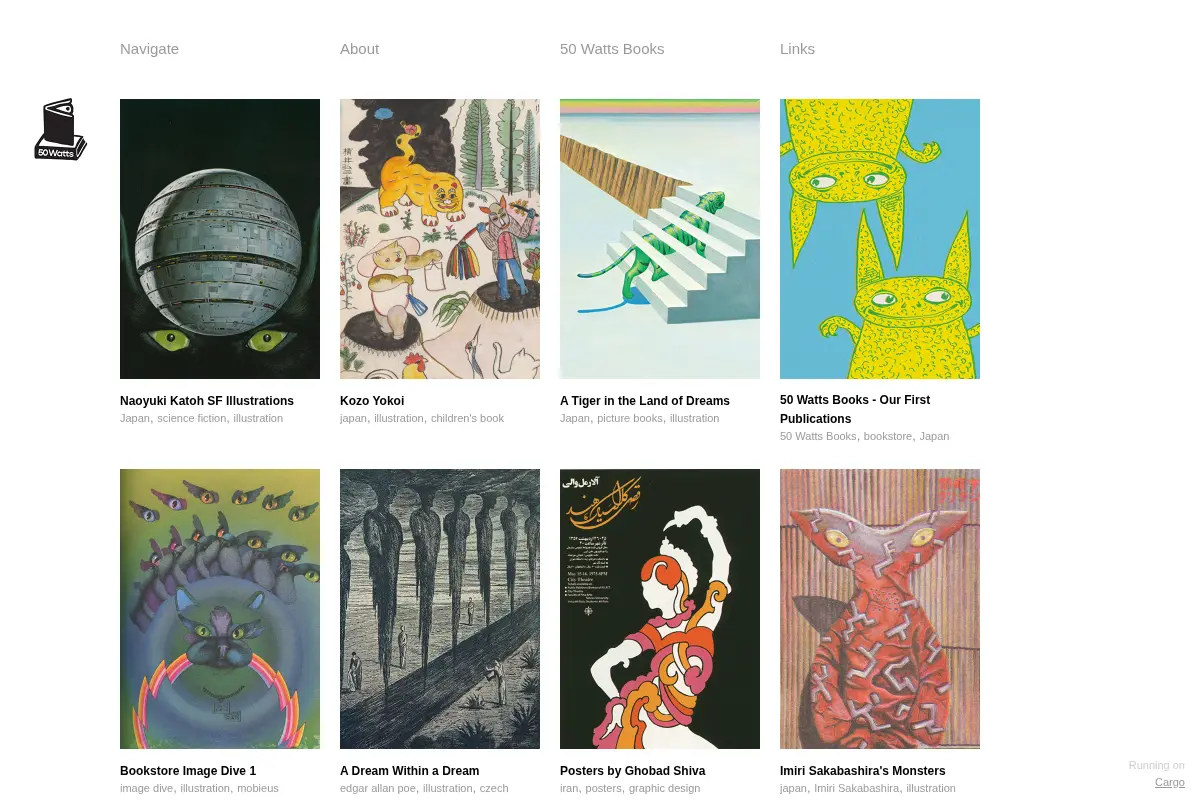The width and height of the screenshot is (1200, 800).
Task: Open the Dream Within a Dream engraving
Action: [x=440, y=609]
